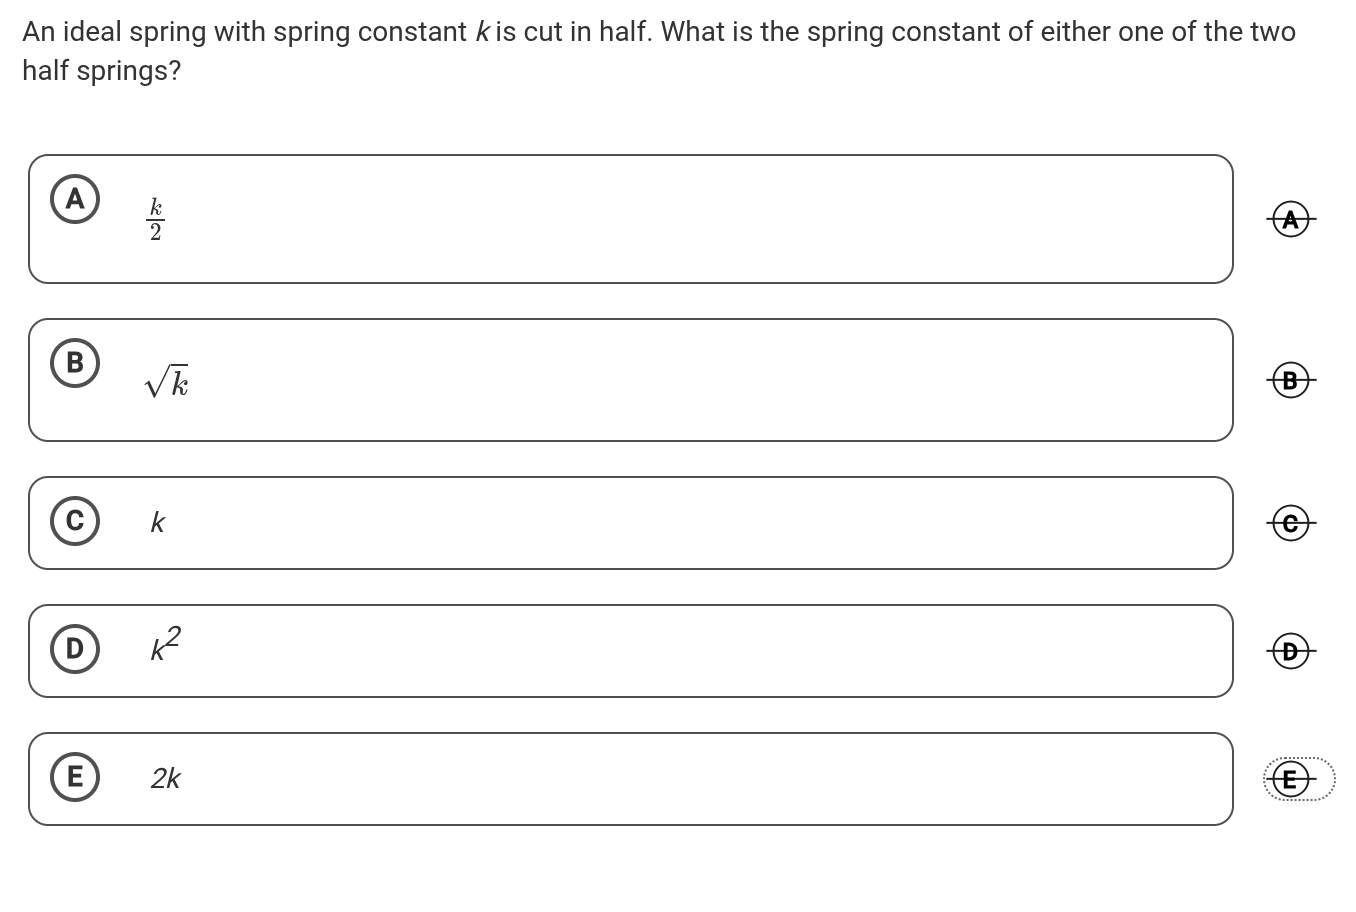
Task: Strike through answer D using its icon
Action: point(1290,652)
